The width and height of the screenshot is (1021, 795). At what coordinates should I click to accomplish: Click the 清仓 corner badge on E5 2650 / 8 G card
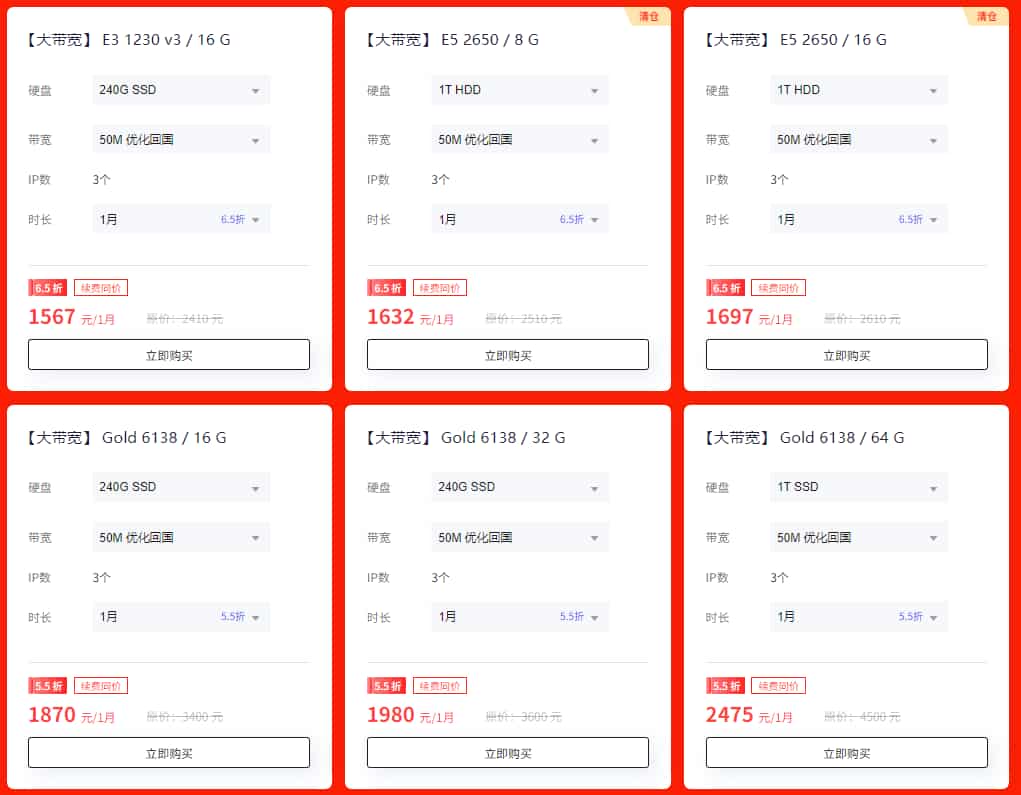[x=649, y=16]
